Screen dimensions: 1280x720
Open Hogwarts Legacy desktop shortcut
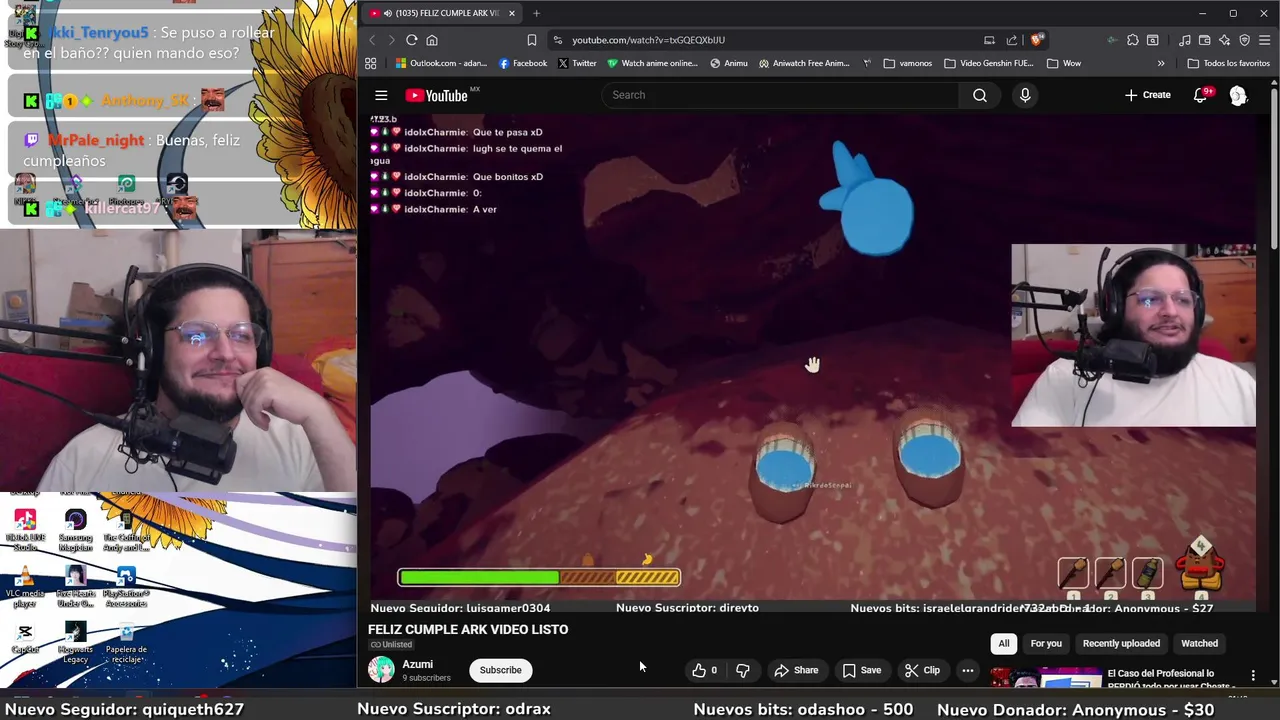click(x=75, y=642)
